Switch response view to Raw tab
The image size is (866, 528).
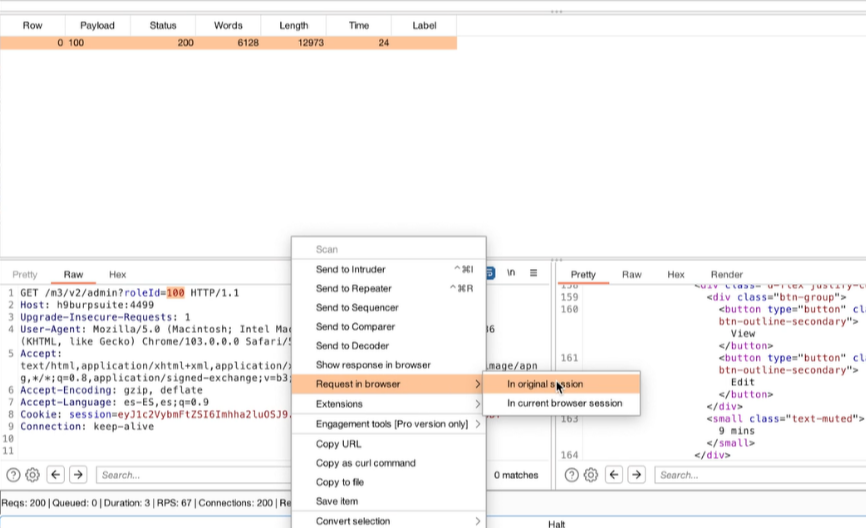(631, 274)
